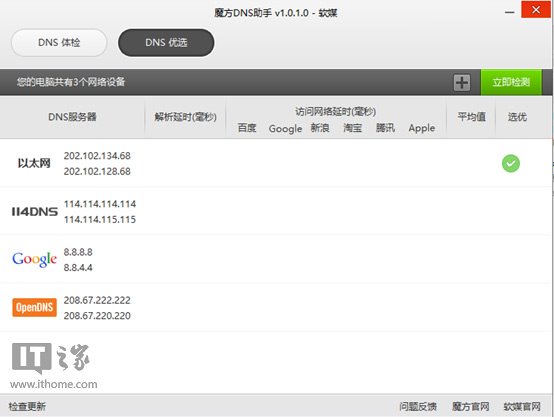Click the 腾讯 column header
Screen dimensions: 554x417
[385, 128]
